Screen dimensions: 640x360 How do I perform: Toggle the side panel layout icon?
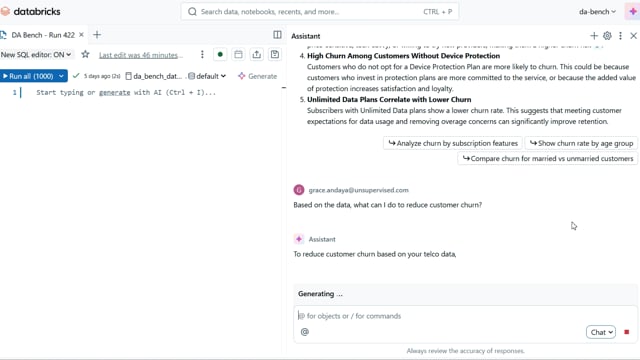tap(277, 35)
